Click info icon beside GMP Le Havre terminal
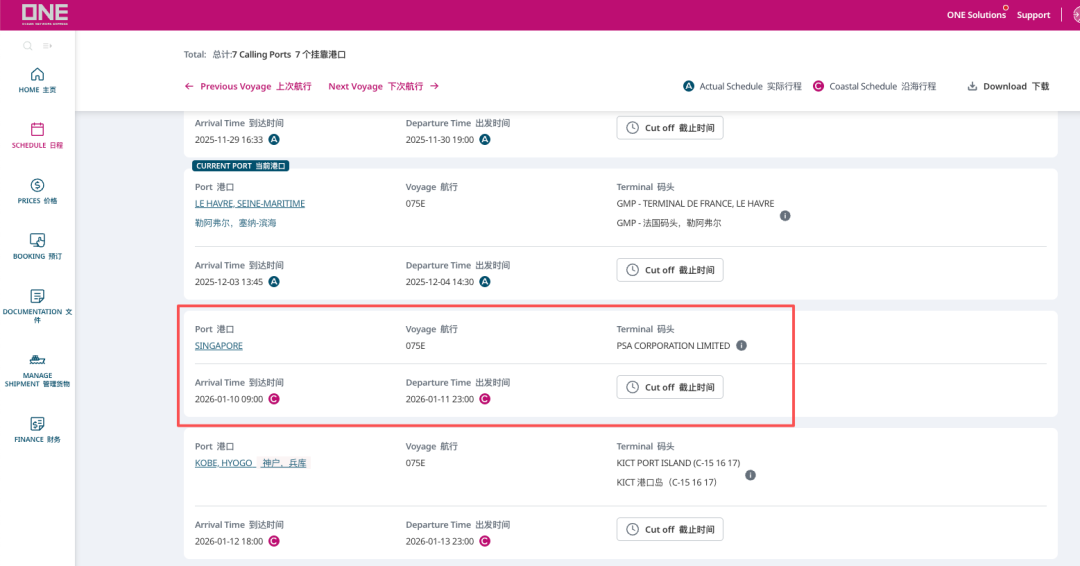This screenshot has height=566, width=1080. click(x=785, y=215)
